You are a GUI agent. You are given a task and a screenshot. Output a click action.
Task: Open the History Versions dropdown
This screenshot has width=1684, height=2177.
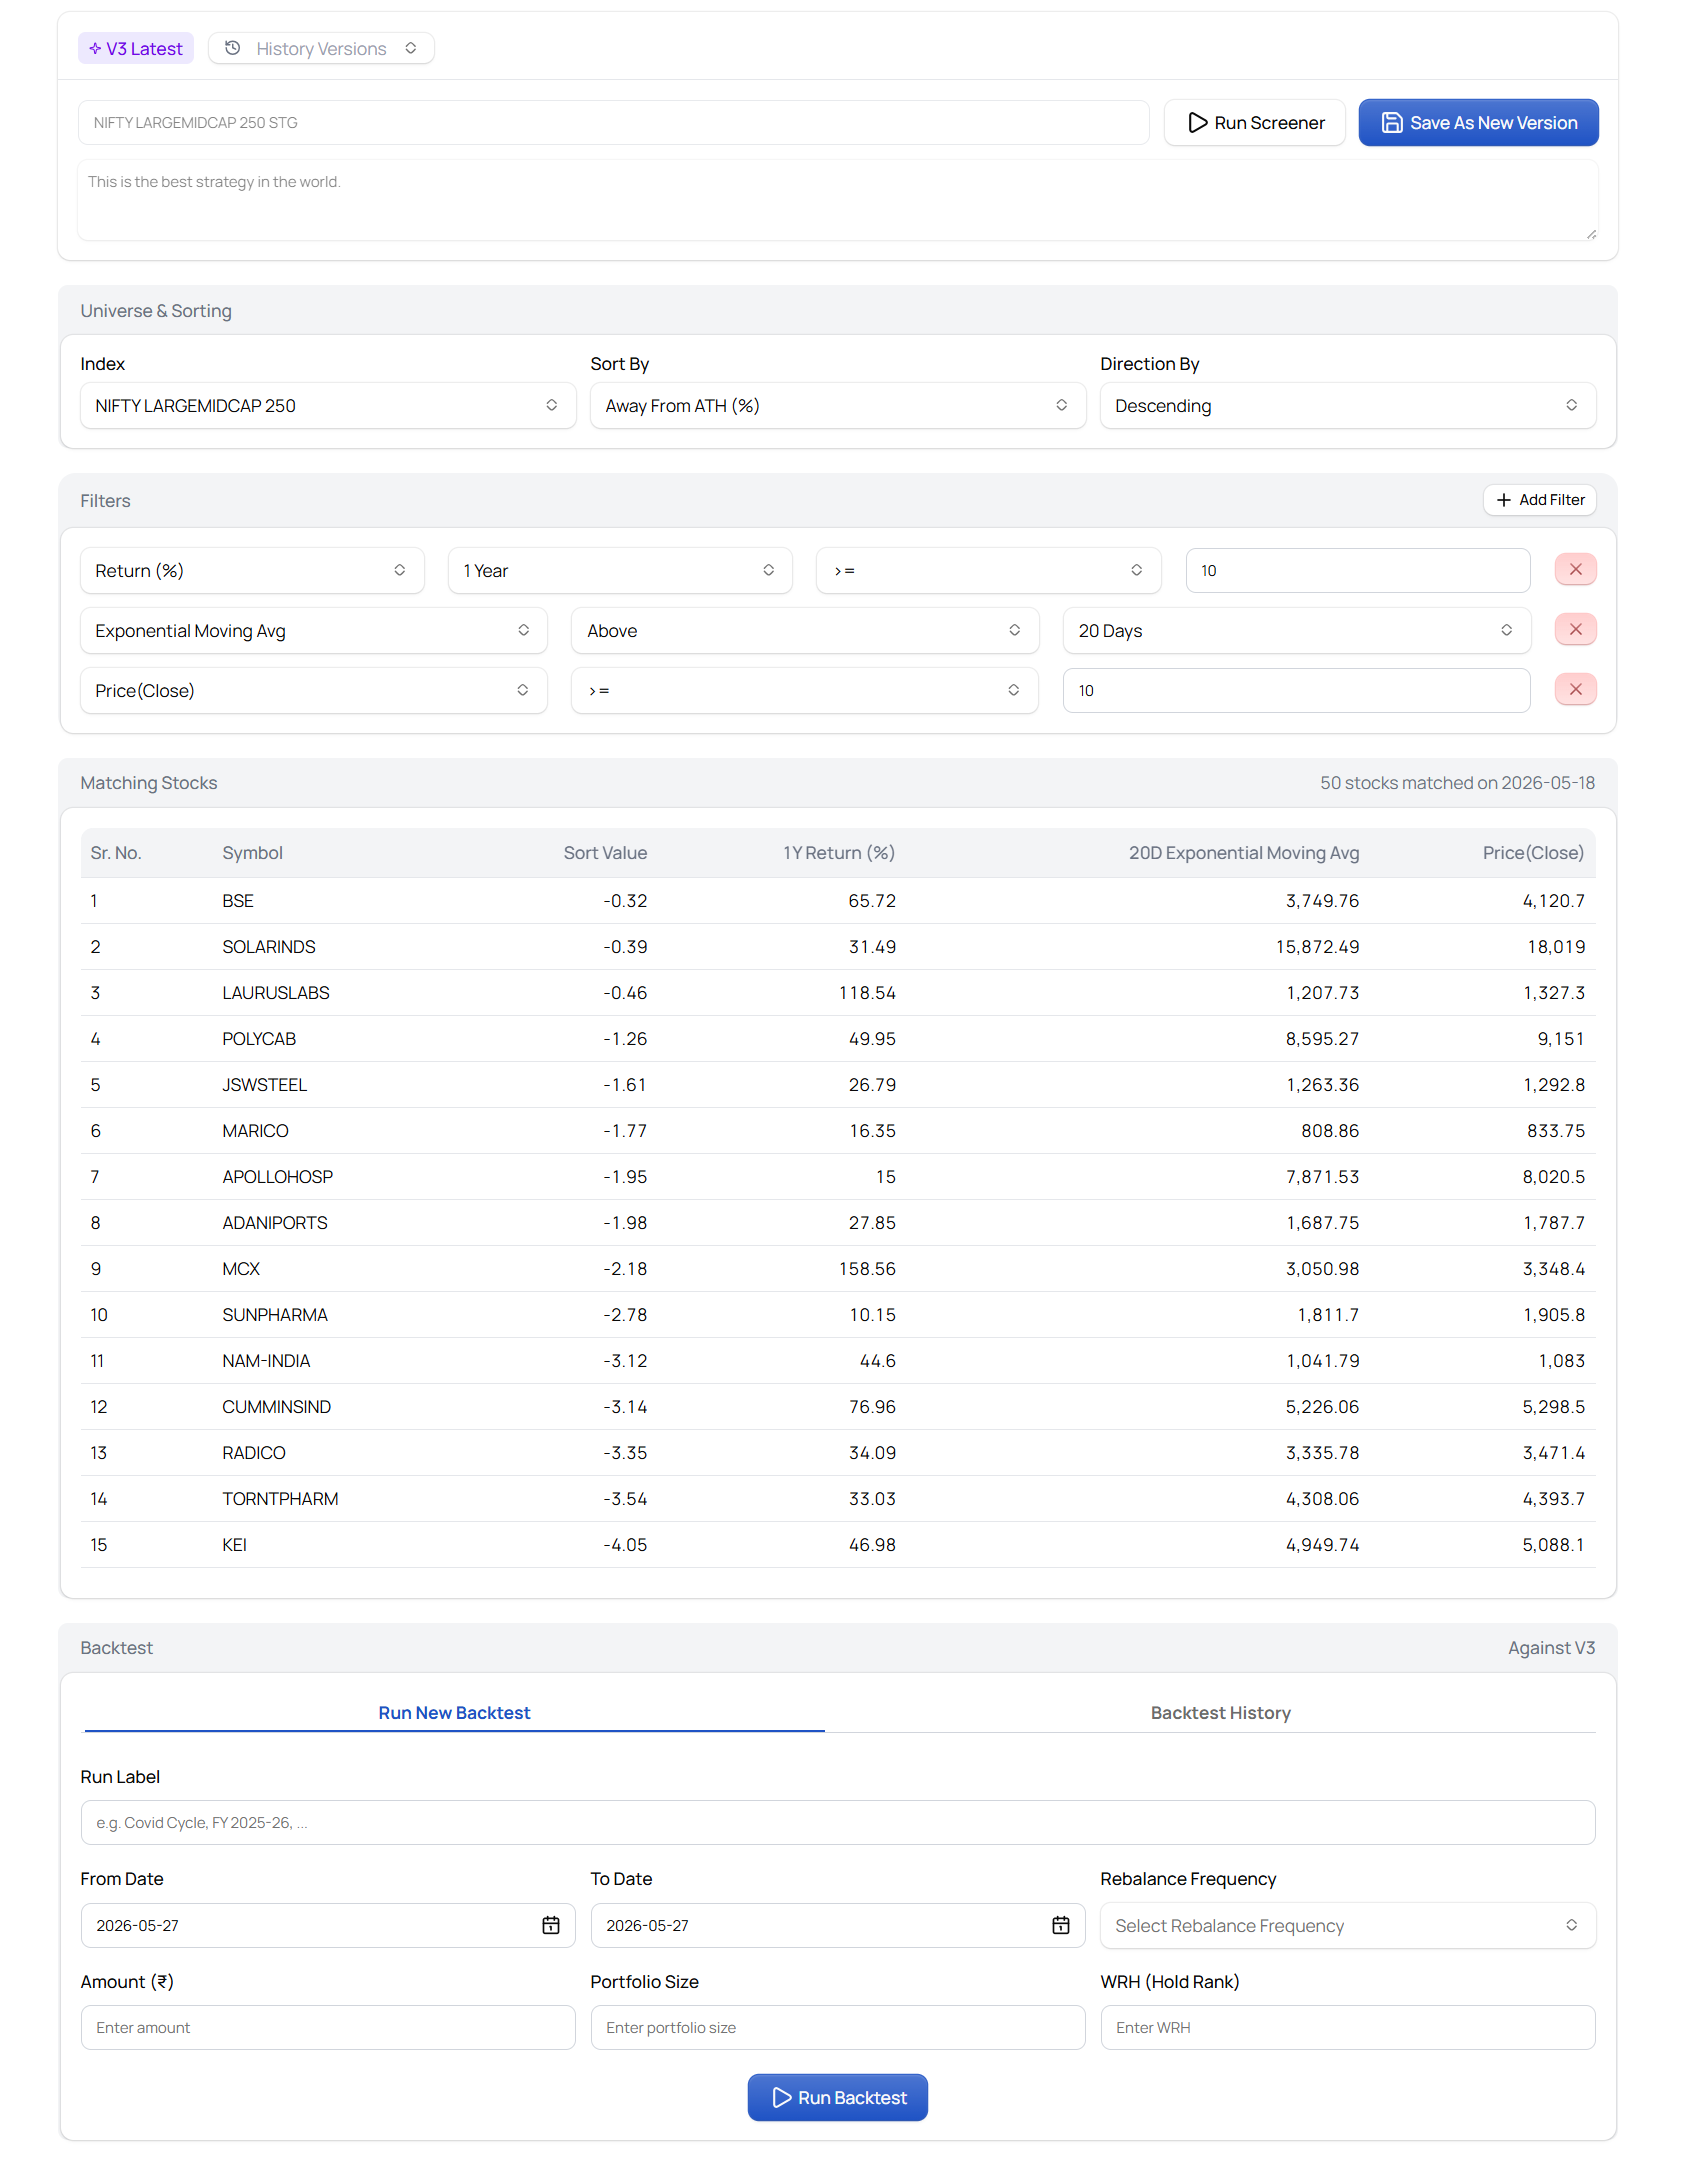pos(321,48)
